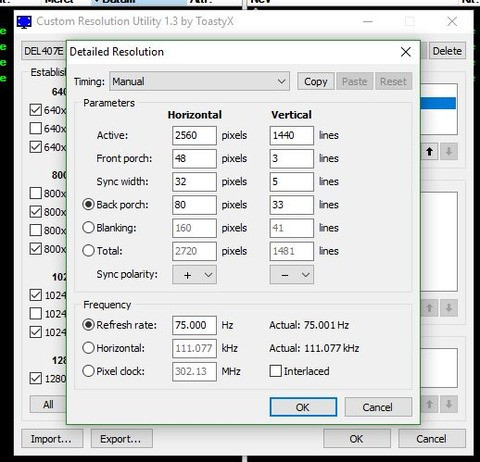Toggle the first 1024 checkbox
This screenshot has width=480, height=462.
(36, 295)
